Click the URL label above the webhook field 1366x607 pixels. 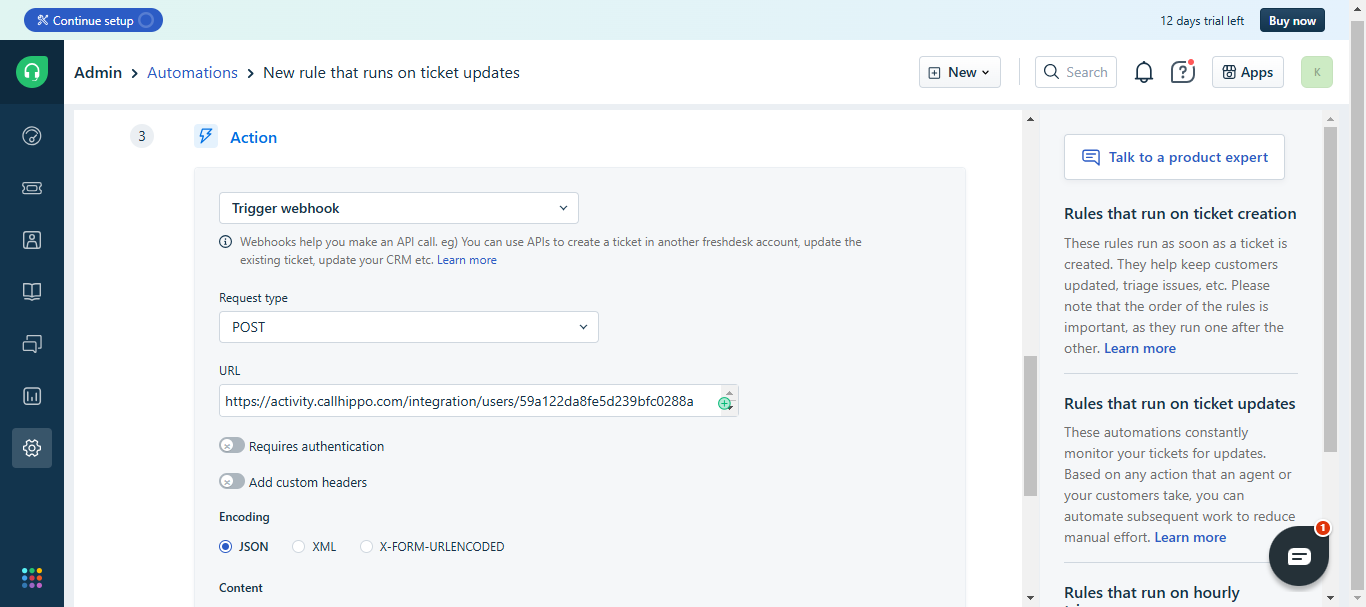point(230,371)
